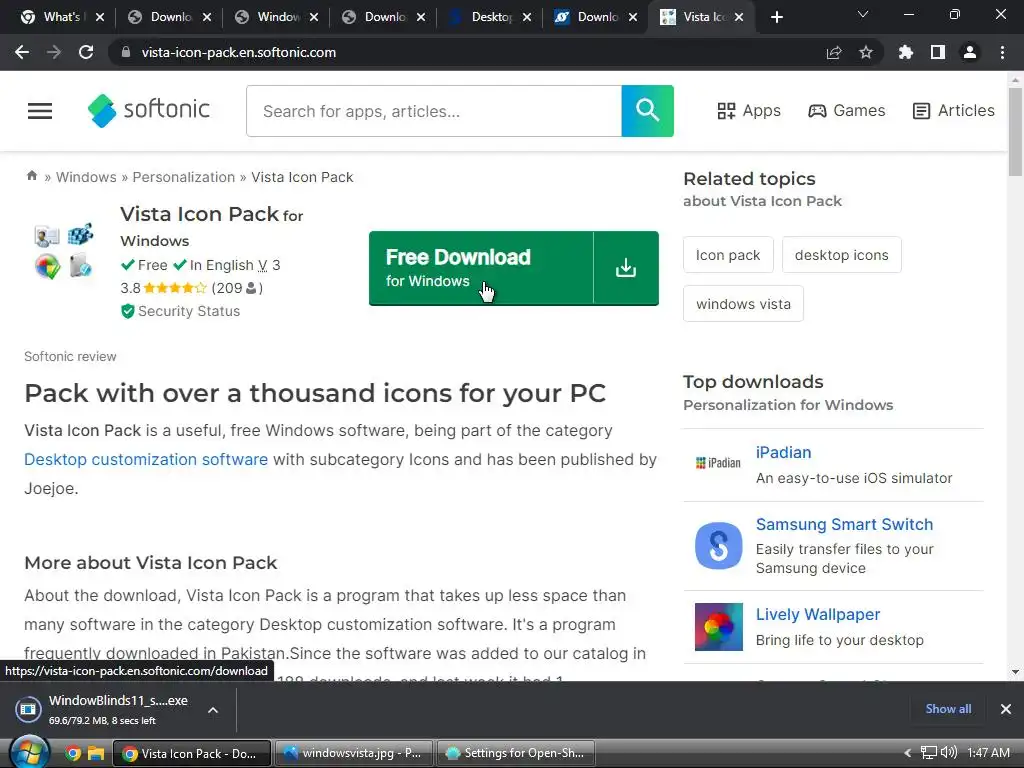Click Personalization in the breadcrumb
The height and width of the screenshot is (768, 1024).
coord(184,177)
